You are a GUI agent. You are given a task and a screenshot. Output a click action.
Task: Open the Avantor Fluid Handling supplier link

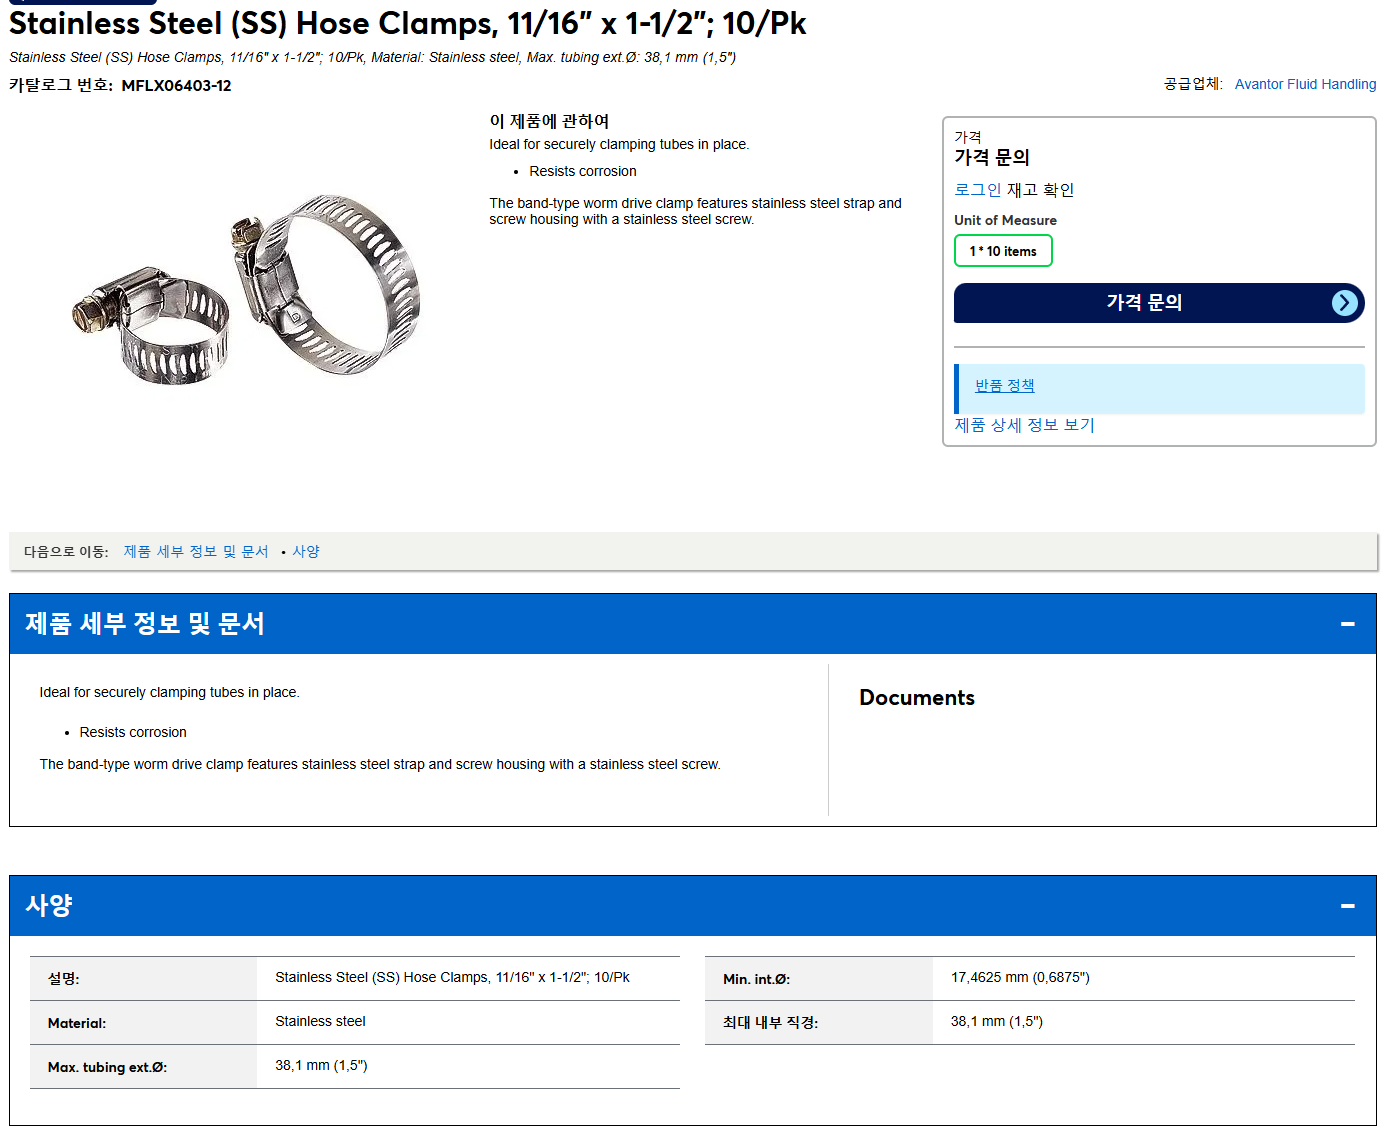click(1305, 84)
